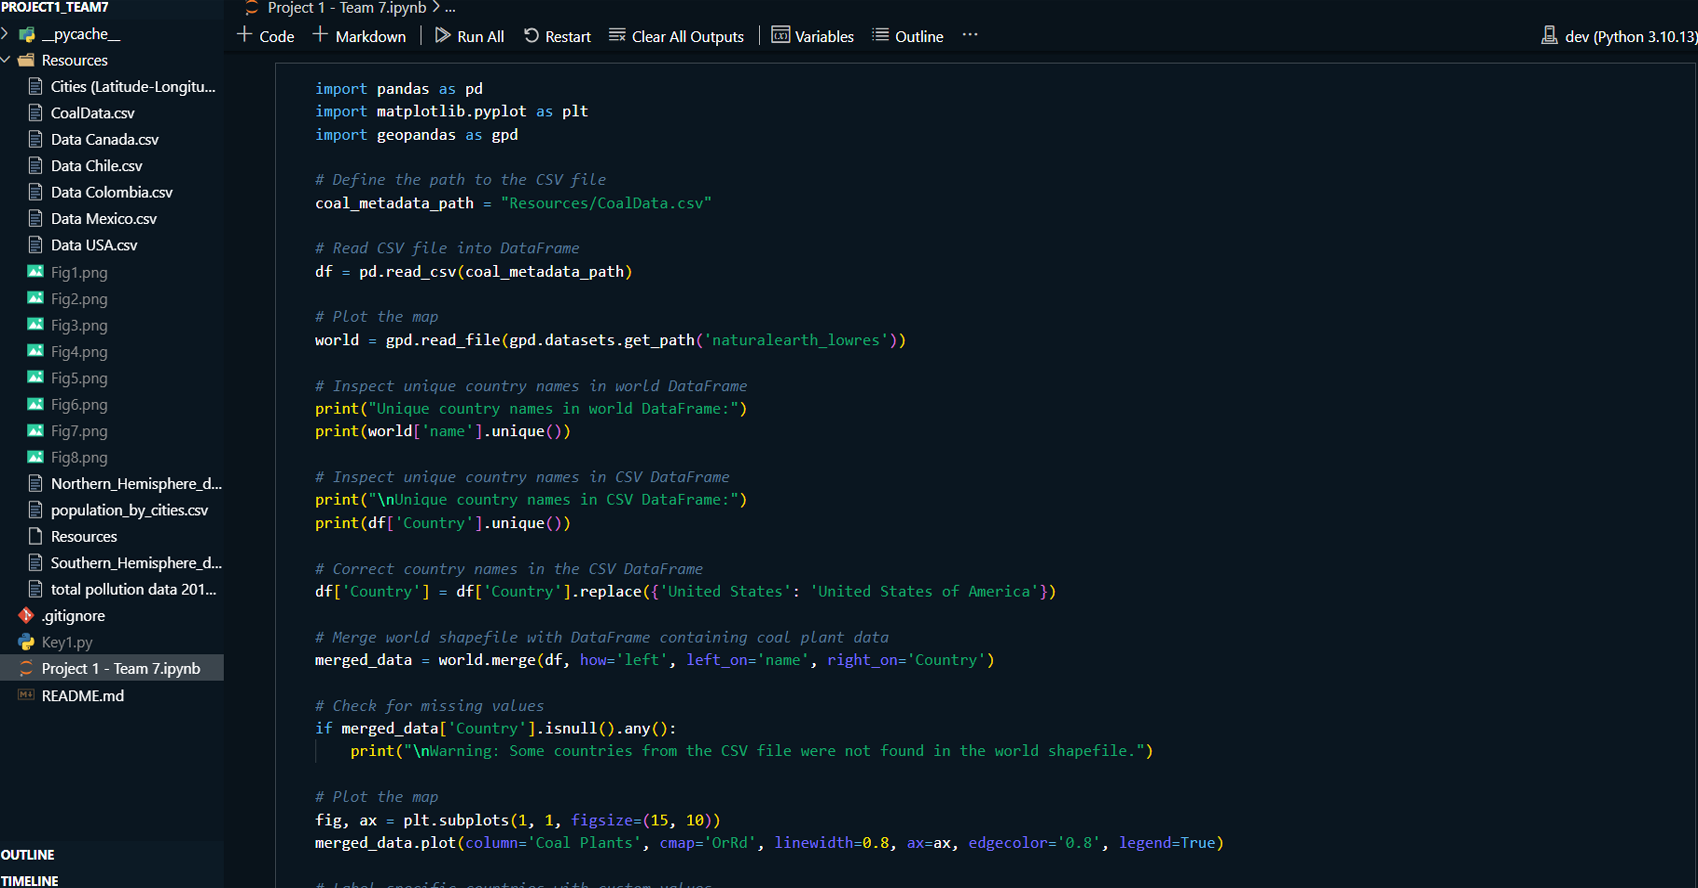The width and height of the screenshot is (1698, 888).
Task: Click the Run All play icon
Action: 442,36
